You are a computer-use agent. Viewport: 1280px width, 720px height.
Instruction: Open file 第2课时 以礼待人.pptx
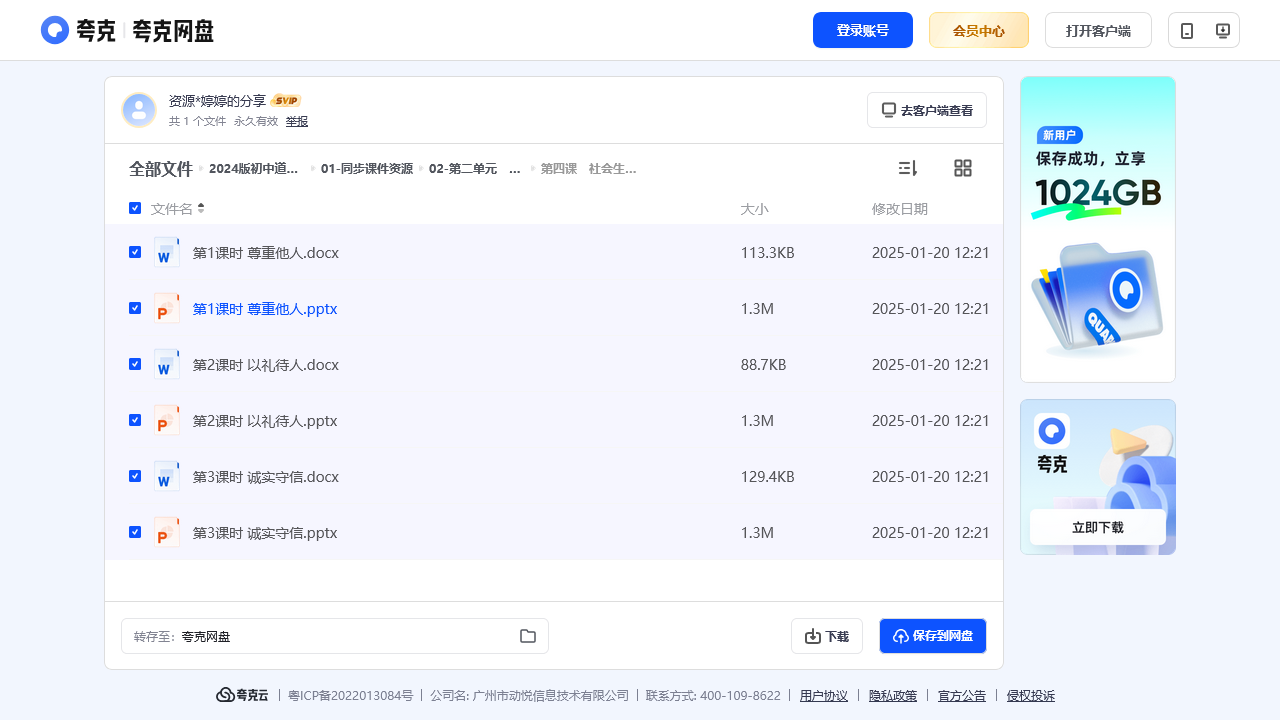pos(265,421)
